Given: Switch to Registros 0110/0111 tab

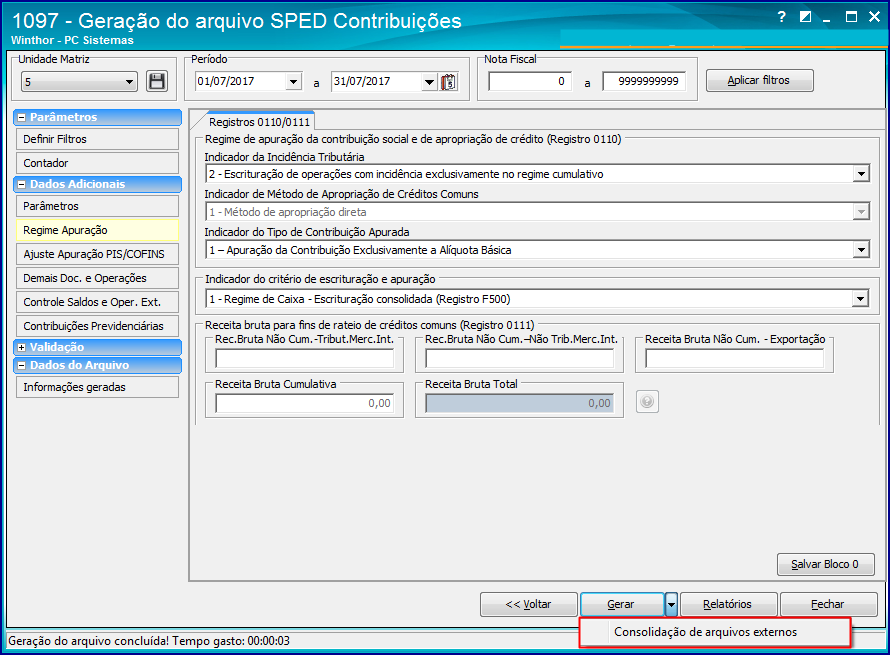Looking at the screenshot, I should point(259,122).
